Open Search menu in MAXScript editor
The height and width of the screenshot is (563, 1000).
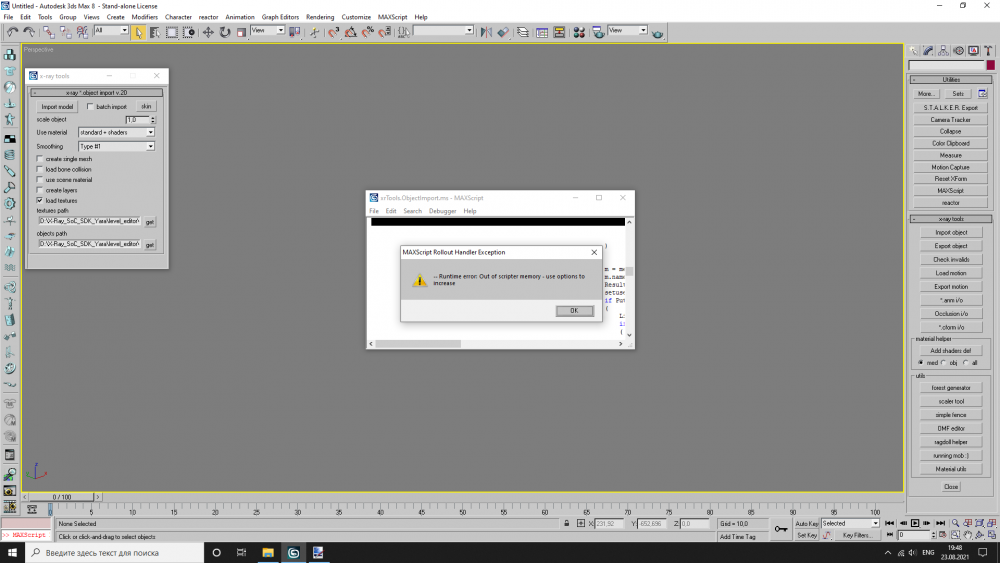[412, 211]
